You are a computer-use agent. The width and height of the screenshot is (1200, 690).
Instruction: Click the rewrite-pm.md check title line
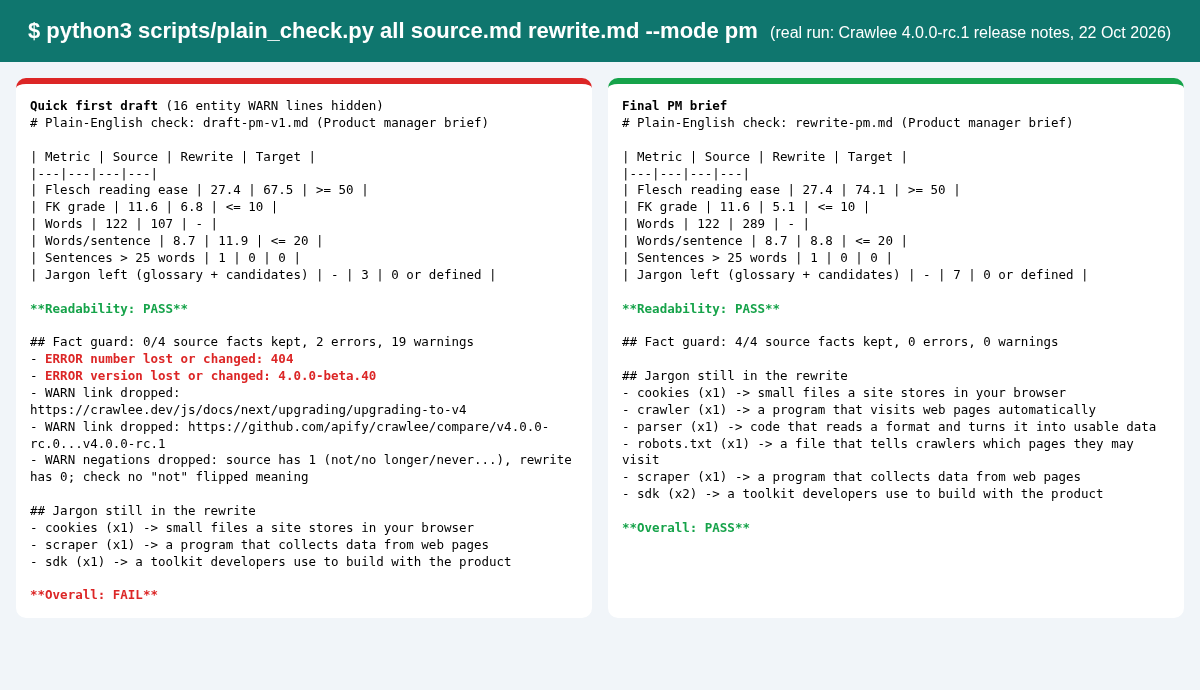pyautogui.click(x=847, y=123)
